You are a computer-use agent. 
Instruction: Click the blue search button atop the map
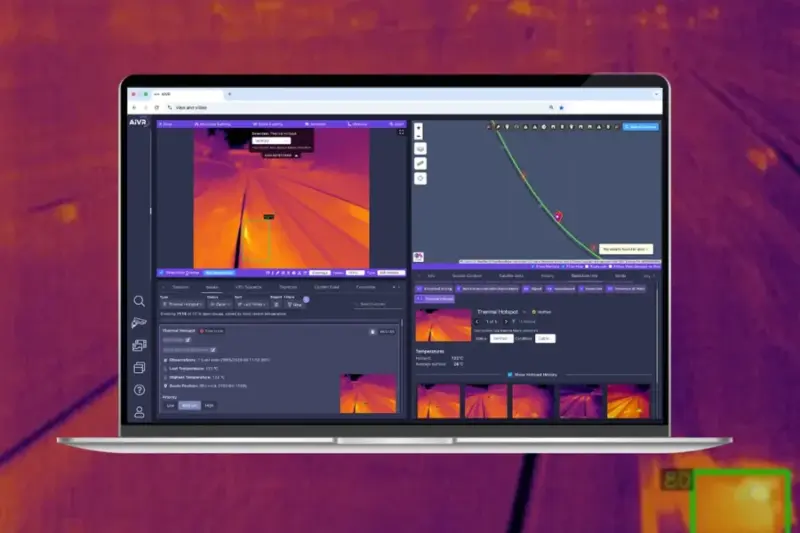pyautogui.click(x=641, y=126)
